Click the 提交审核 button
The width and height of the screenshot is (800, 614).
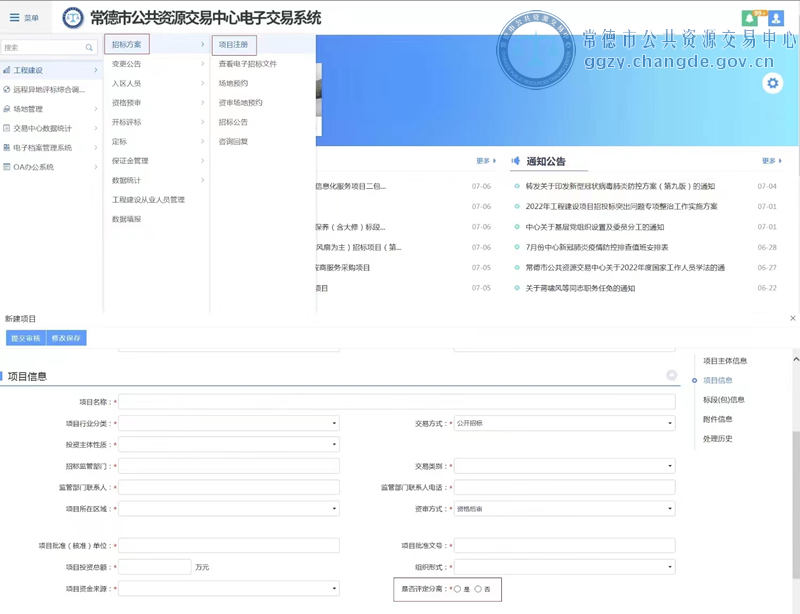(x=26, y=338)
